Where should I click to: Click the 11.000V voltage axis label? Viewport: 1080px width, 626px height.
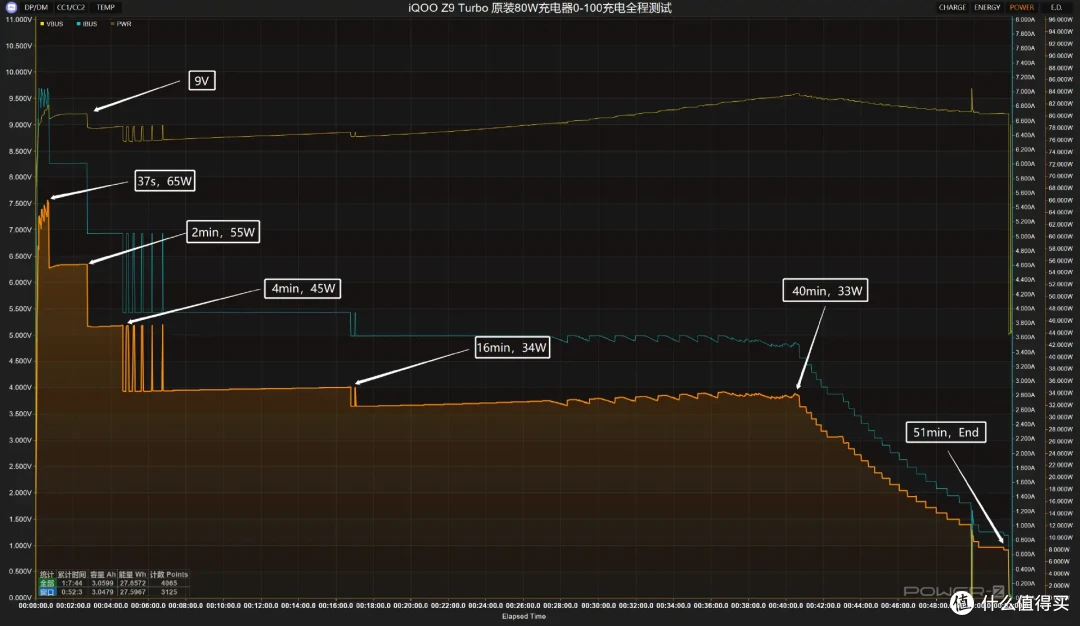click(19, 19)
